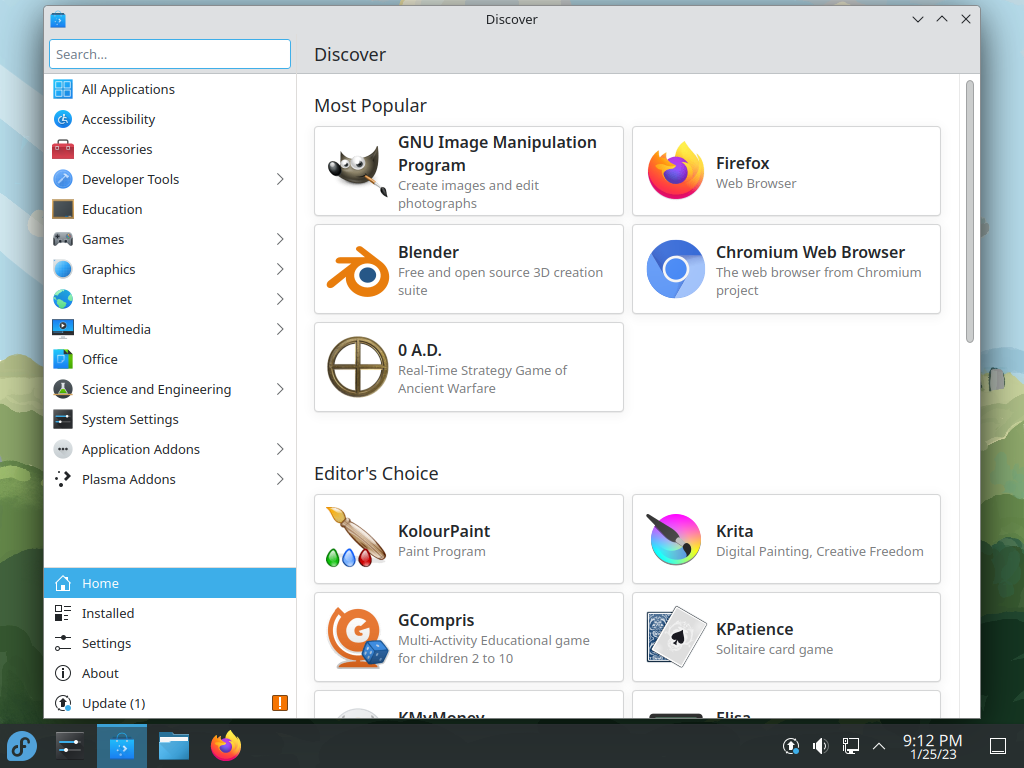The width and height of the screenshot is (1024, 768).
Task: Click the 0 A.D. game icon
Action: tap(358, 367)
